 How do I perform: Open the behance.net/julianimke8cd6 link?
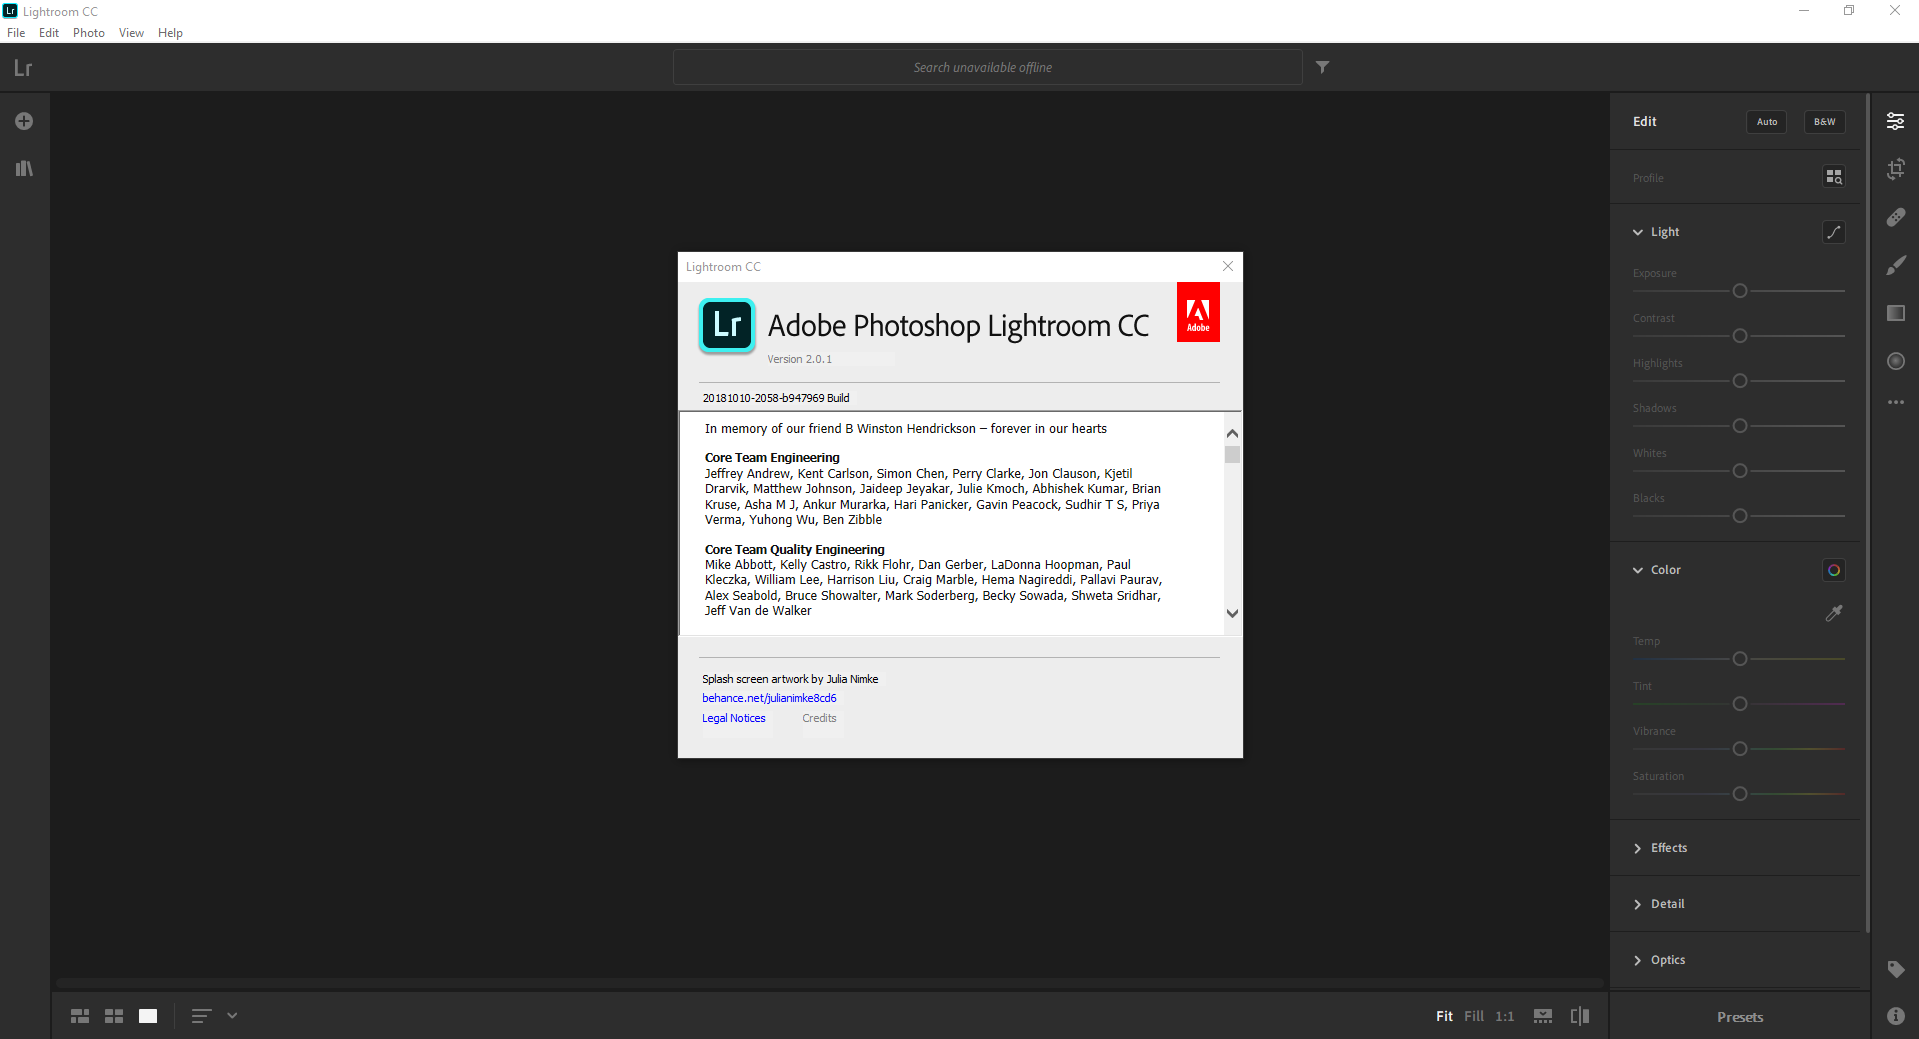coord(769,698)
